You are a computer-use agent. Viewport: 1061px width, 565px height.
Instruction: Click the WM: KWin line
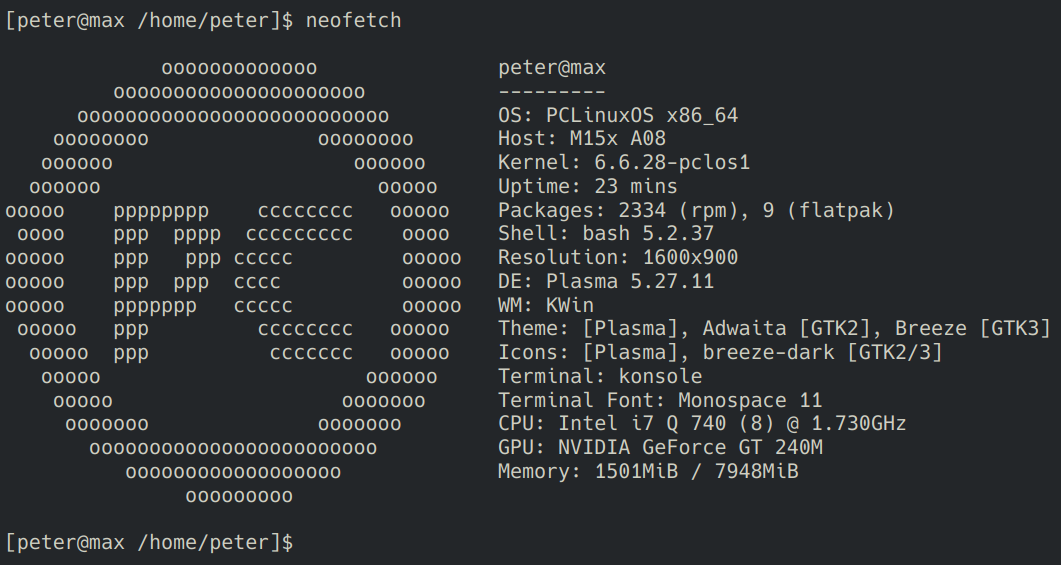[546, 305]
